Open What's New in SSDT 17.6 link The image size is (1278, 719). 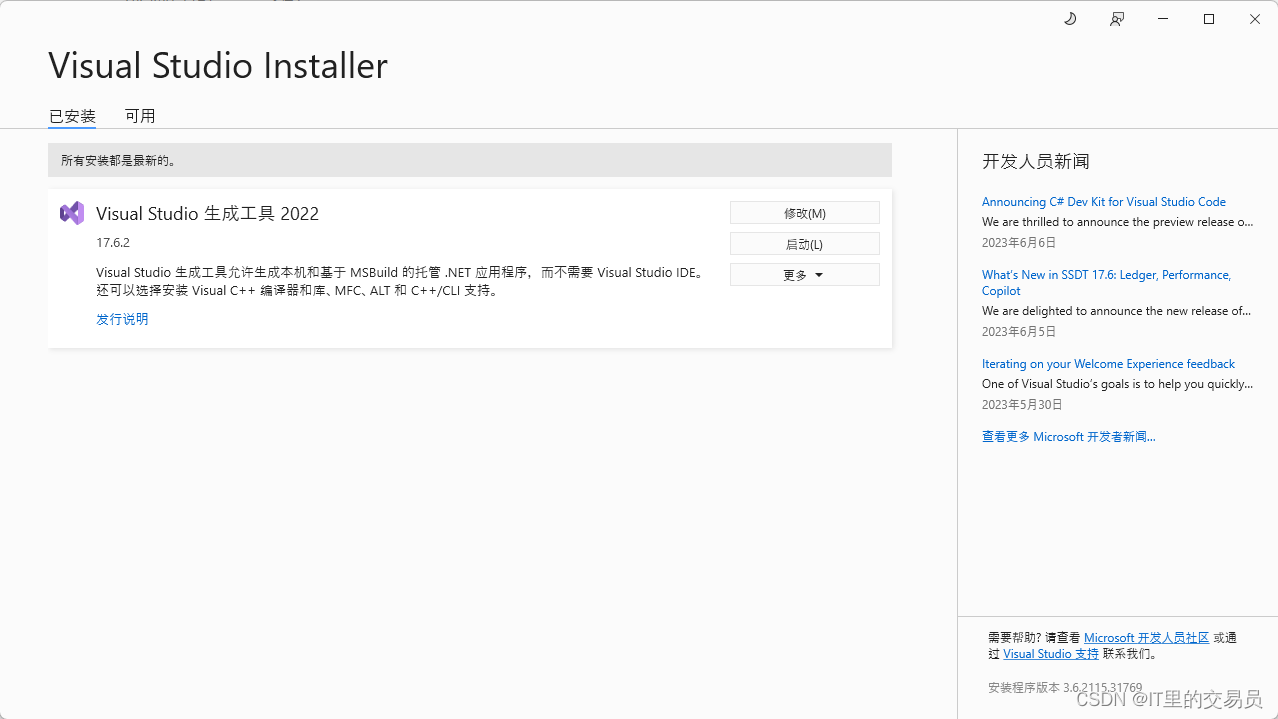(1106, 283)
